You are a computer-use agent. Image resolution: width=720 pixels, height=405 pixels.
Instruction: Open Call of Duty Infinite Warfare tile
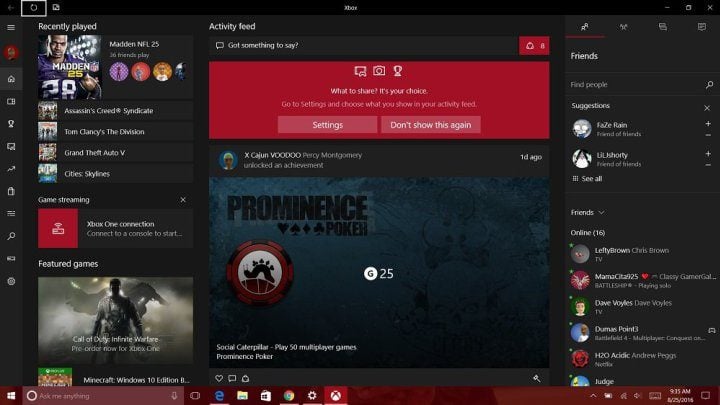tap(115, 321)
